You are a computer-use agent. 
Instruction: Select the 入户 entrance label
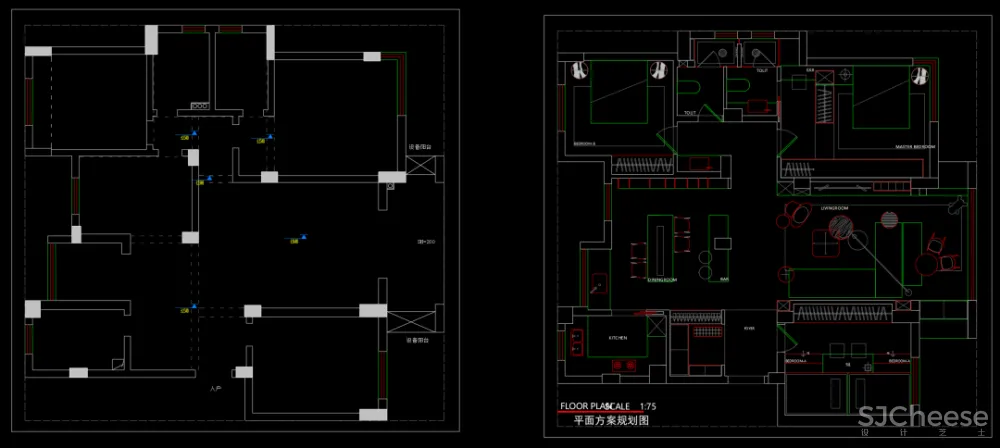215,387
